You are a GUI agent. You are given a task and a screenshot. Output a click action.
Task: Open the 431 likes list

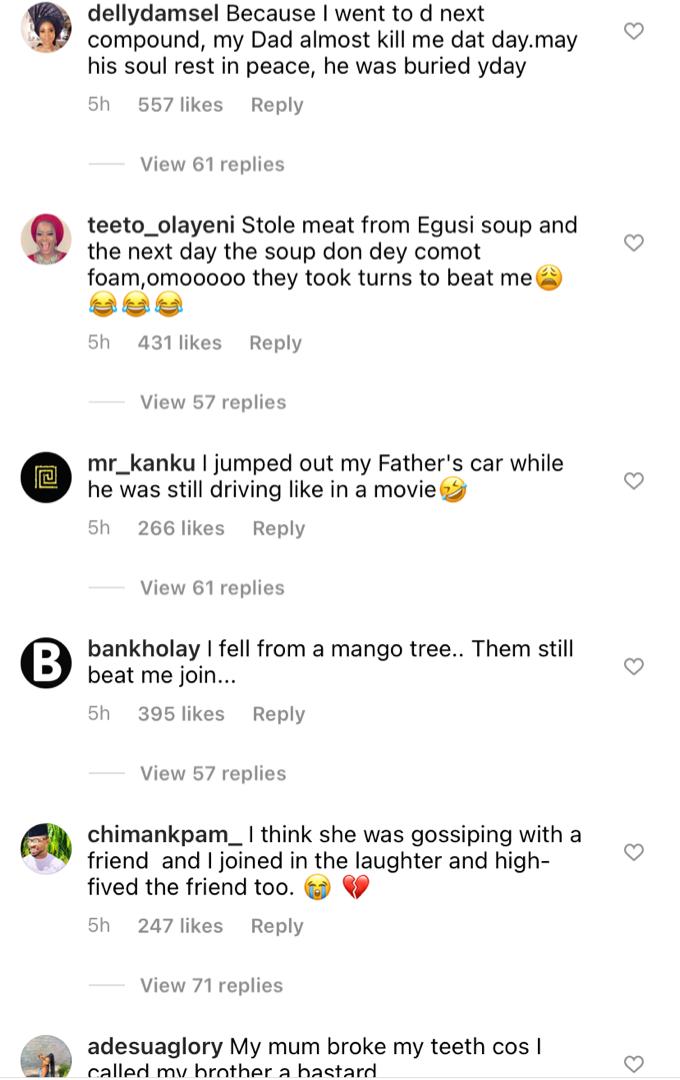coord(180,343)
